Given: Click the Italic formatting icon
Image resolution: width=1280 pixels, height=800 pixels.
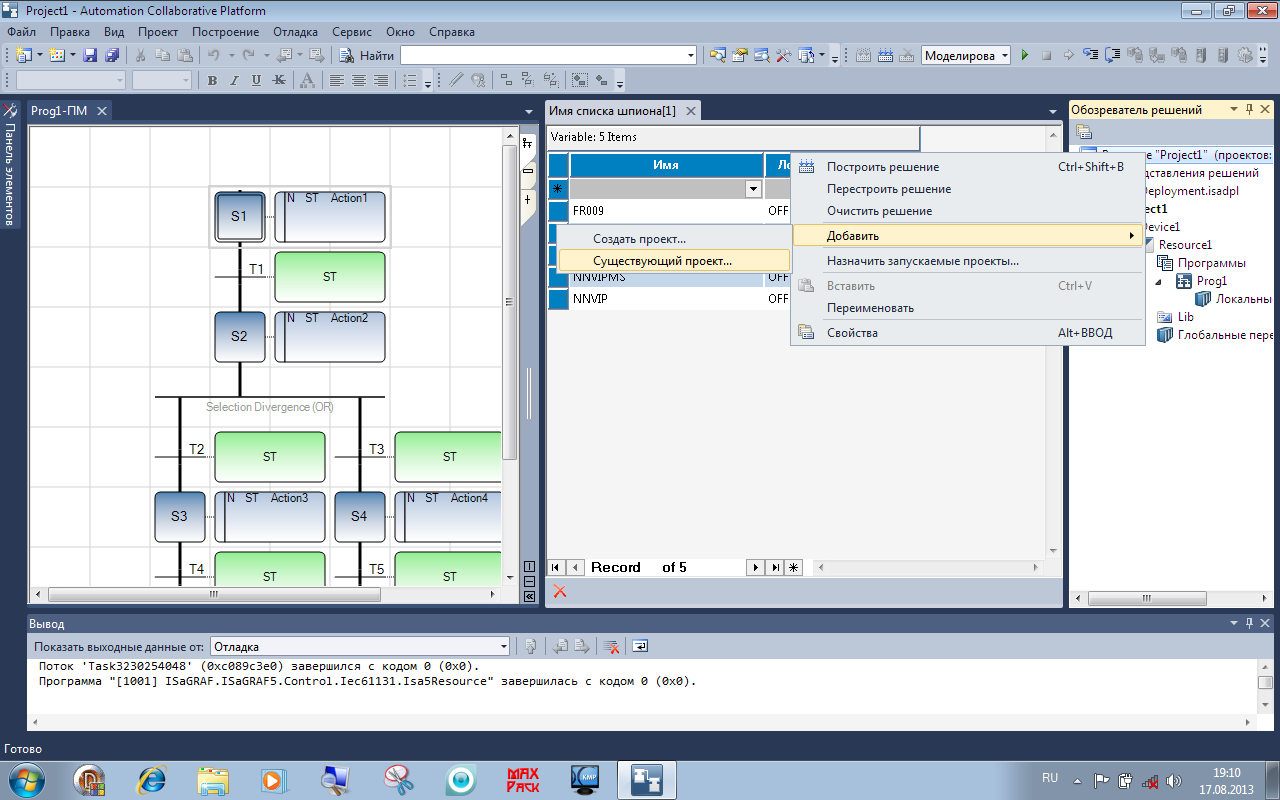Looking at the screenshot, I should click(x=234, y=81).
